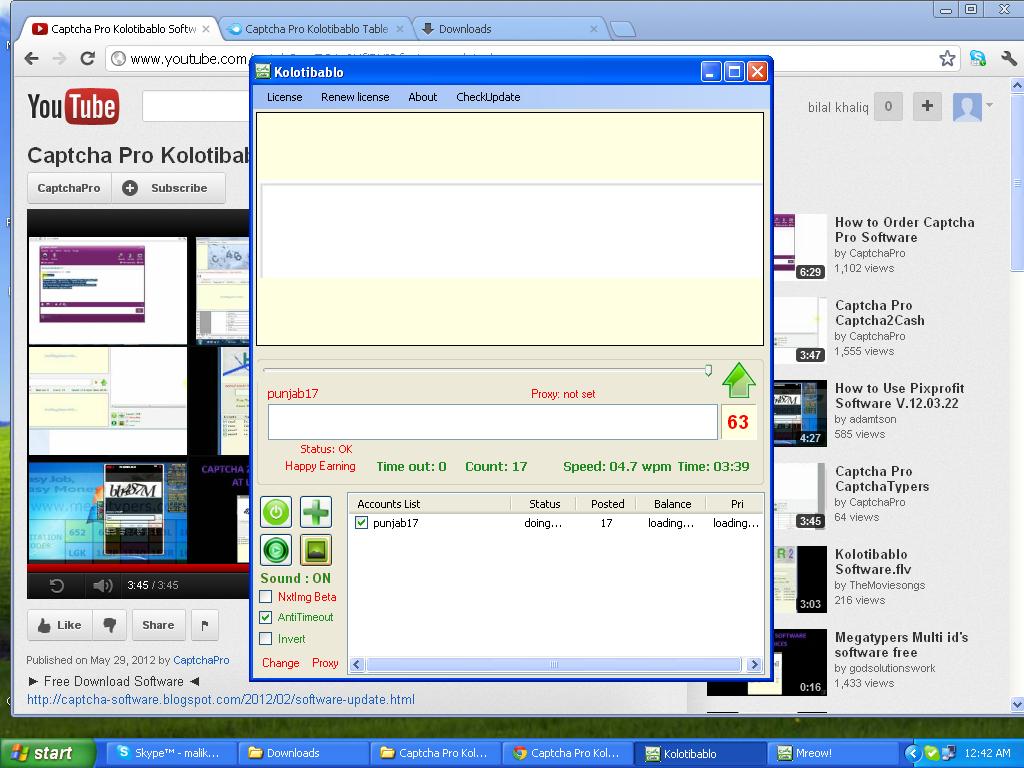The width and height of the screenshot is (1024, 768).
Task: Click the YouTube logo
Action: [x=73, y=106]
